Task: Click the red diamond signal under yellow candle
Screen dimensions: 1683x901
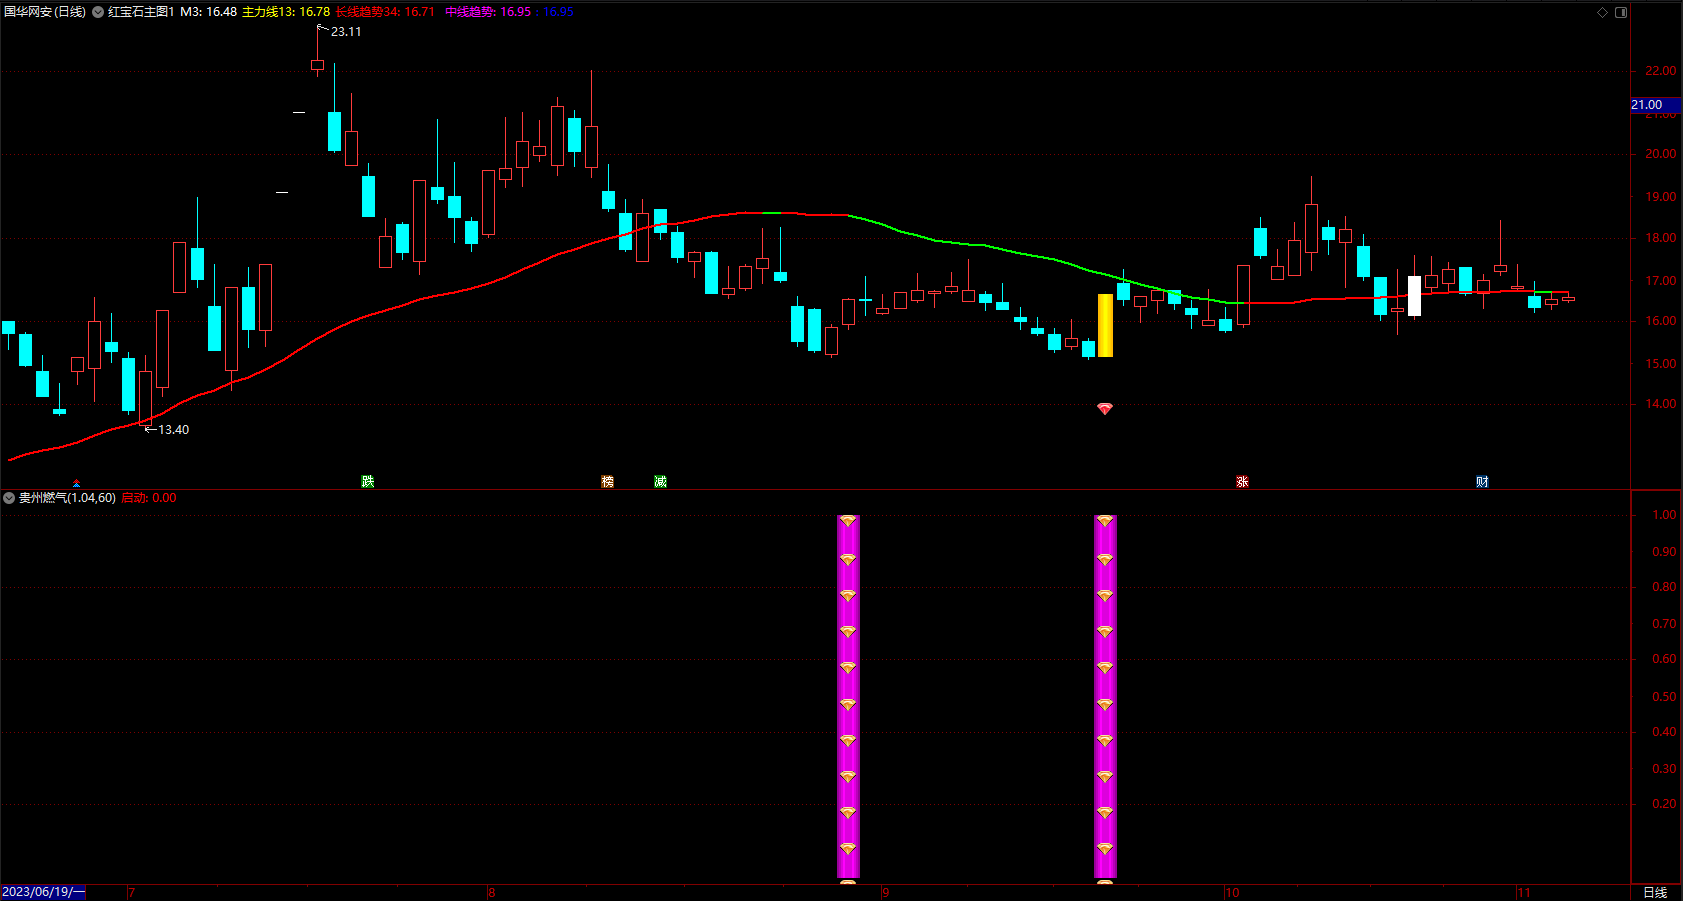Action: pos(1105,409)
